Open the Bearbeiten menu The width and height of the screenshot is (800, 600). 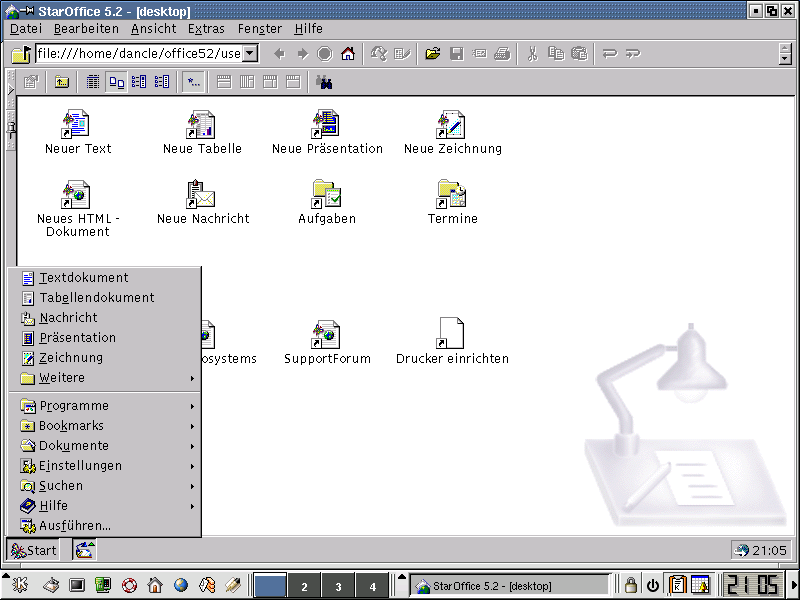pyautogui.click(x=86, y=29)
